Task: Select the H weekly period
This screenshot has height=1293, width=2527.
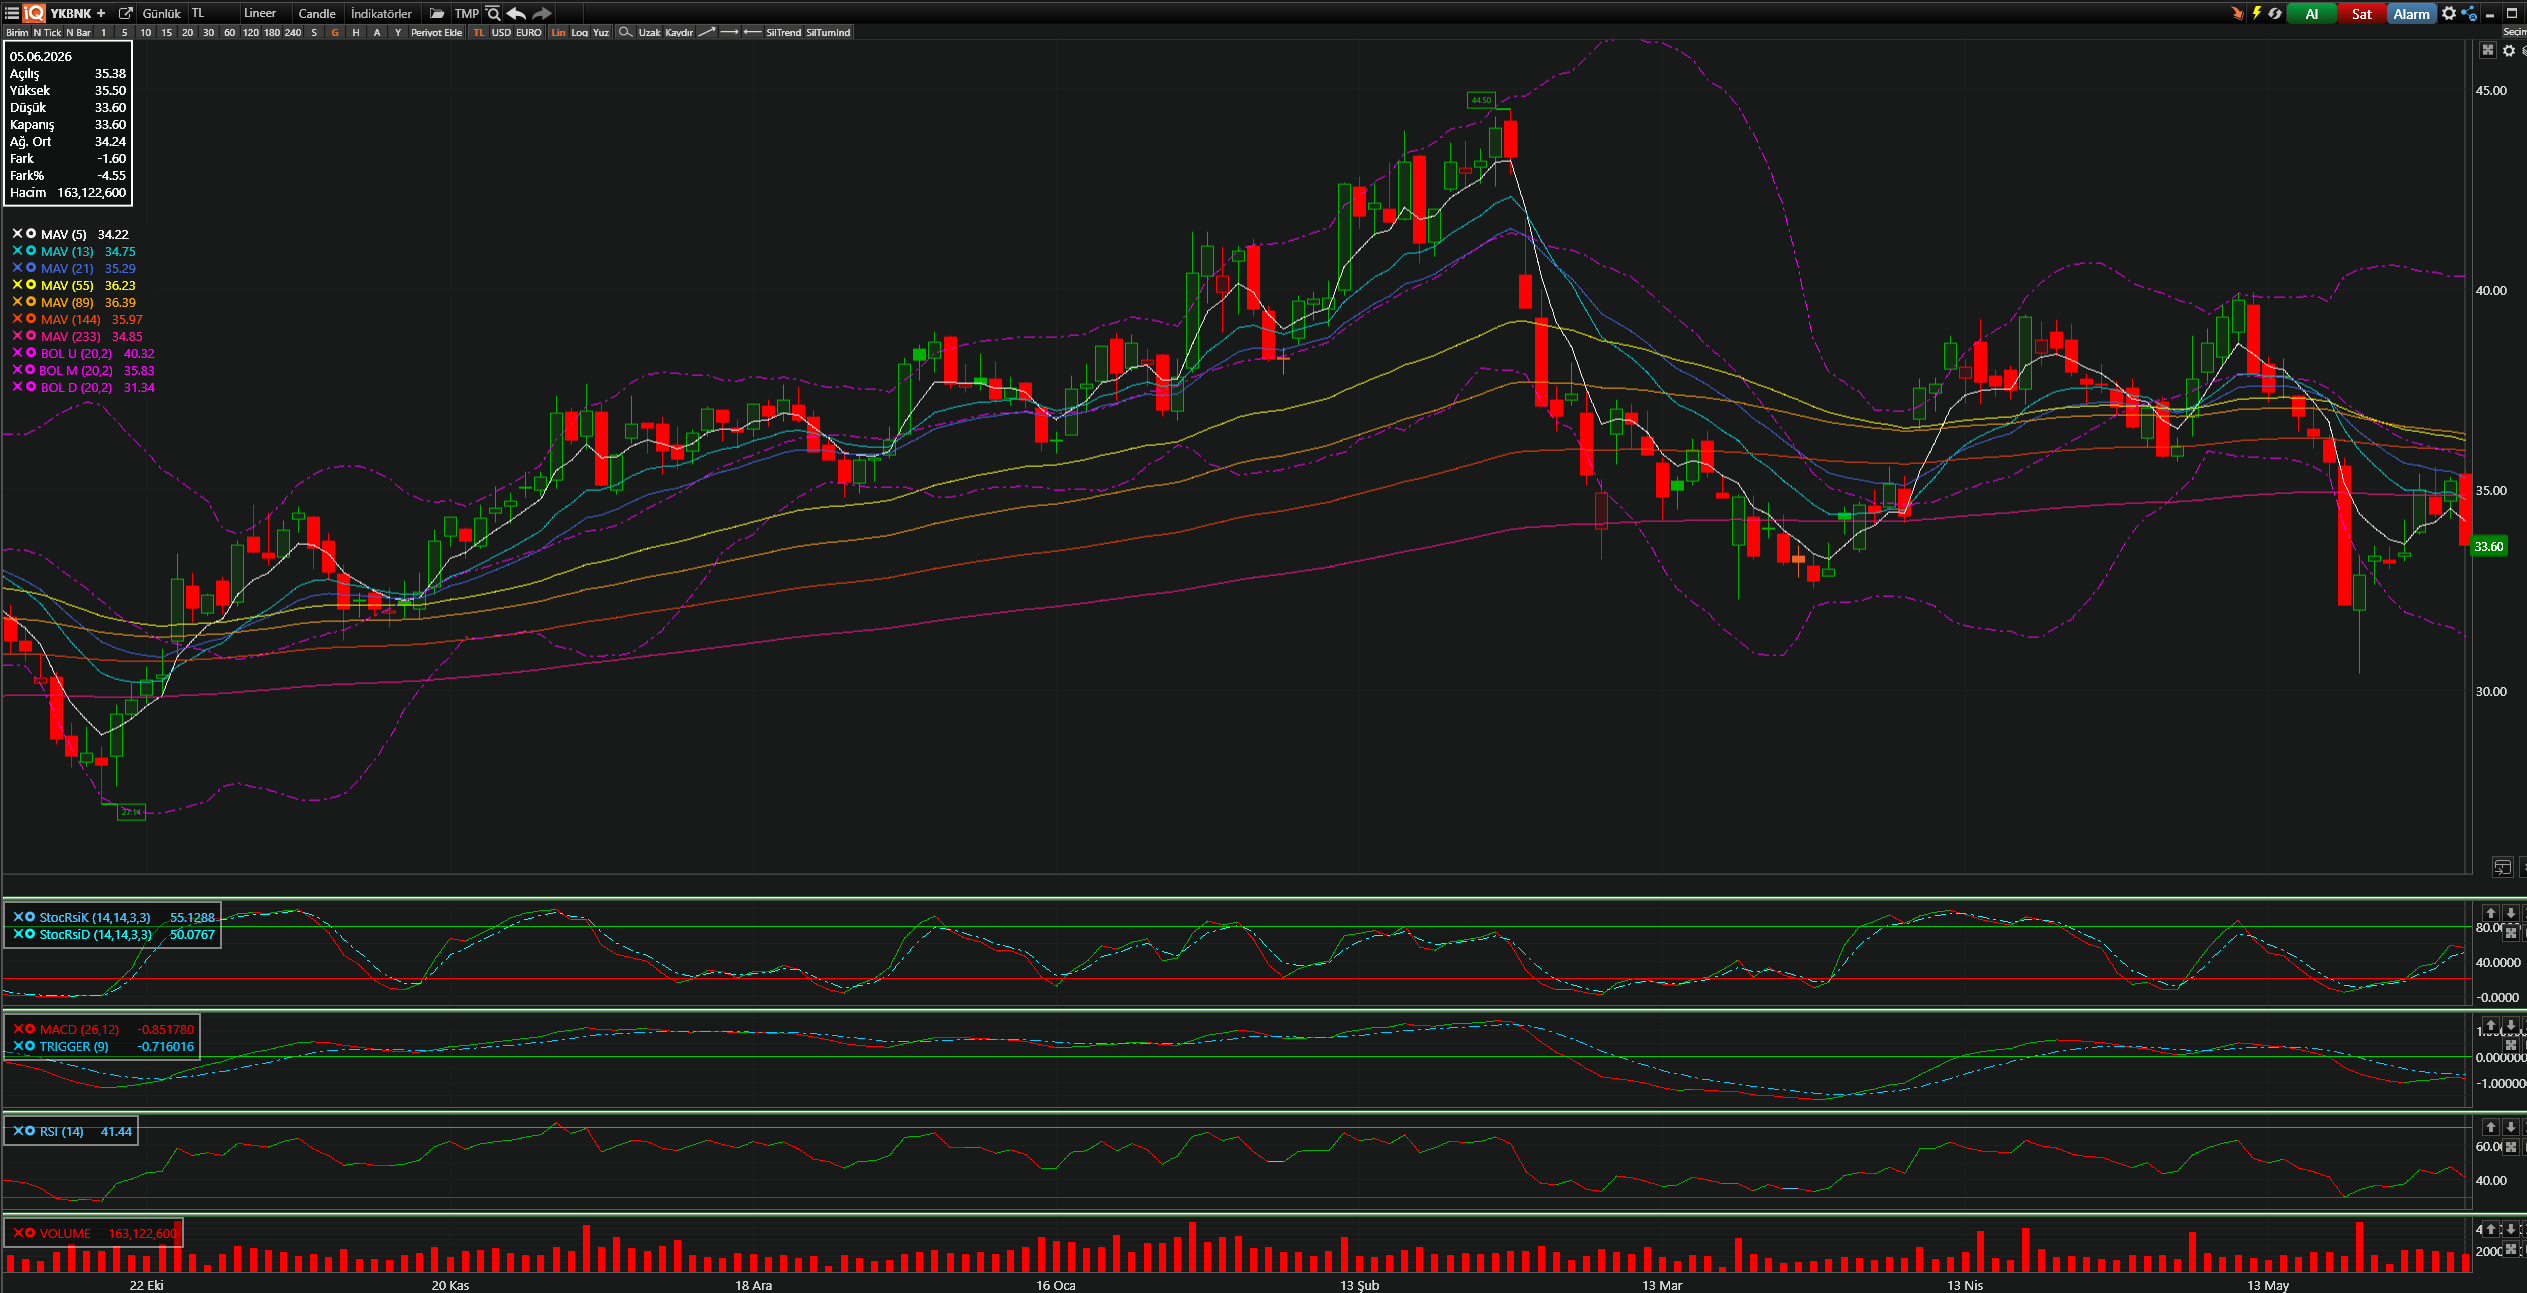Action: click(356, 32)
